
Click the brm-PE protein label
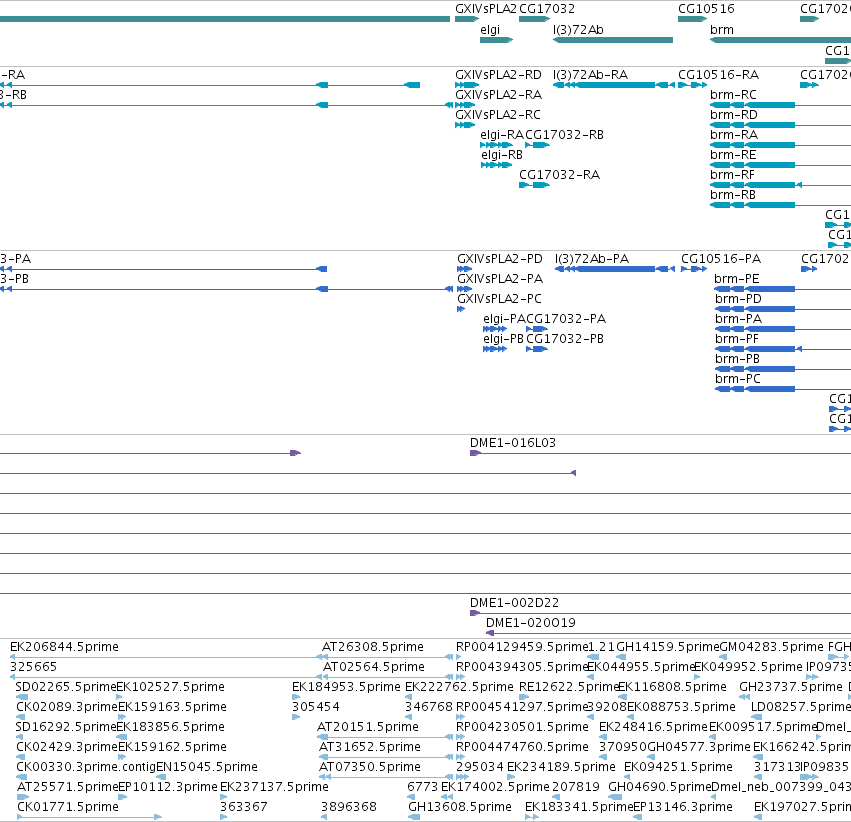pos(737,279)
